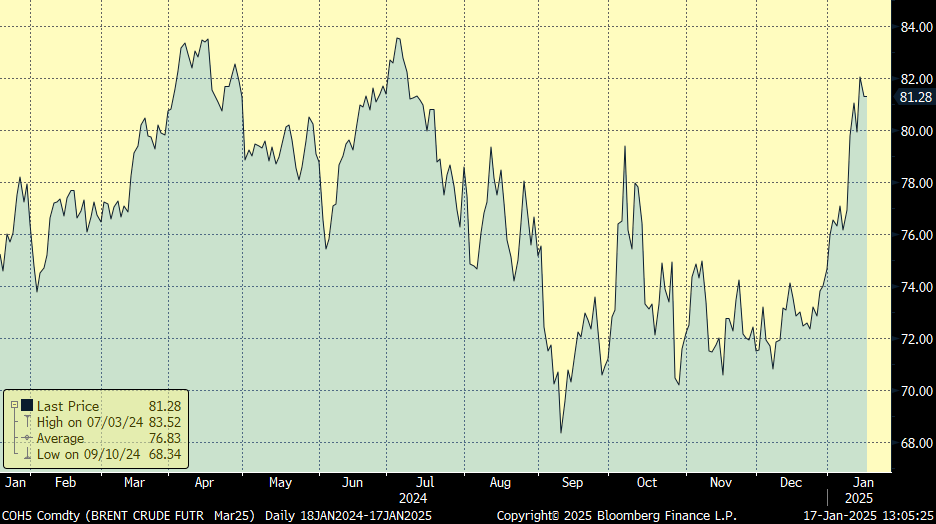Click the Dec label on the time axis
Image resolution: width=936 pixels, height=524 pixels.
(x=791, y=482)
